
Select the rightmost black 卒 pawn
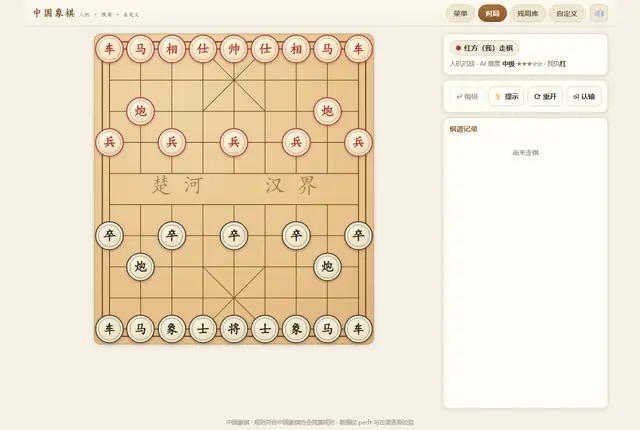(x=358, y=235)
